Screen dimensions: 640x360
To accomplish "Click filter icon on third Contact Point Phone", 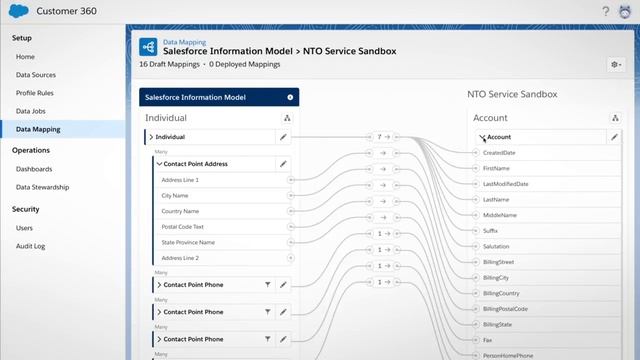I will pyautogui.click(x=268, y=339).
